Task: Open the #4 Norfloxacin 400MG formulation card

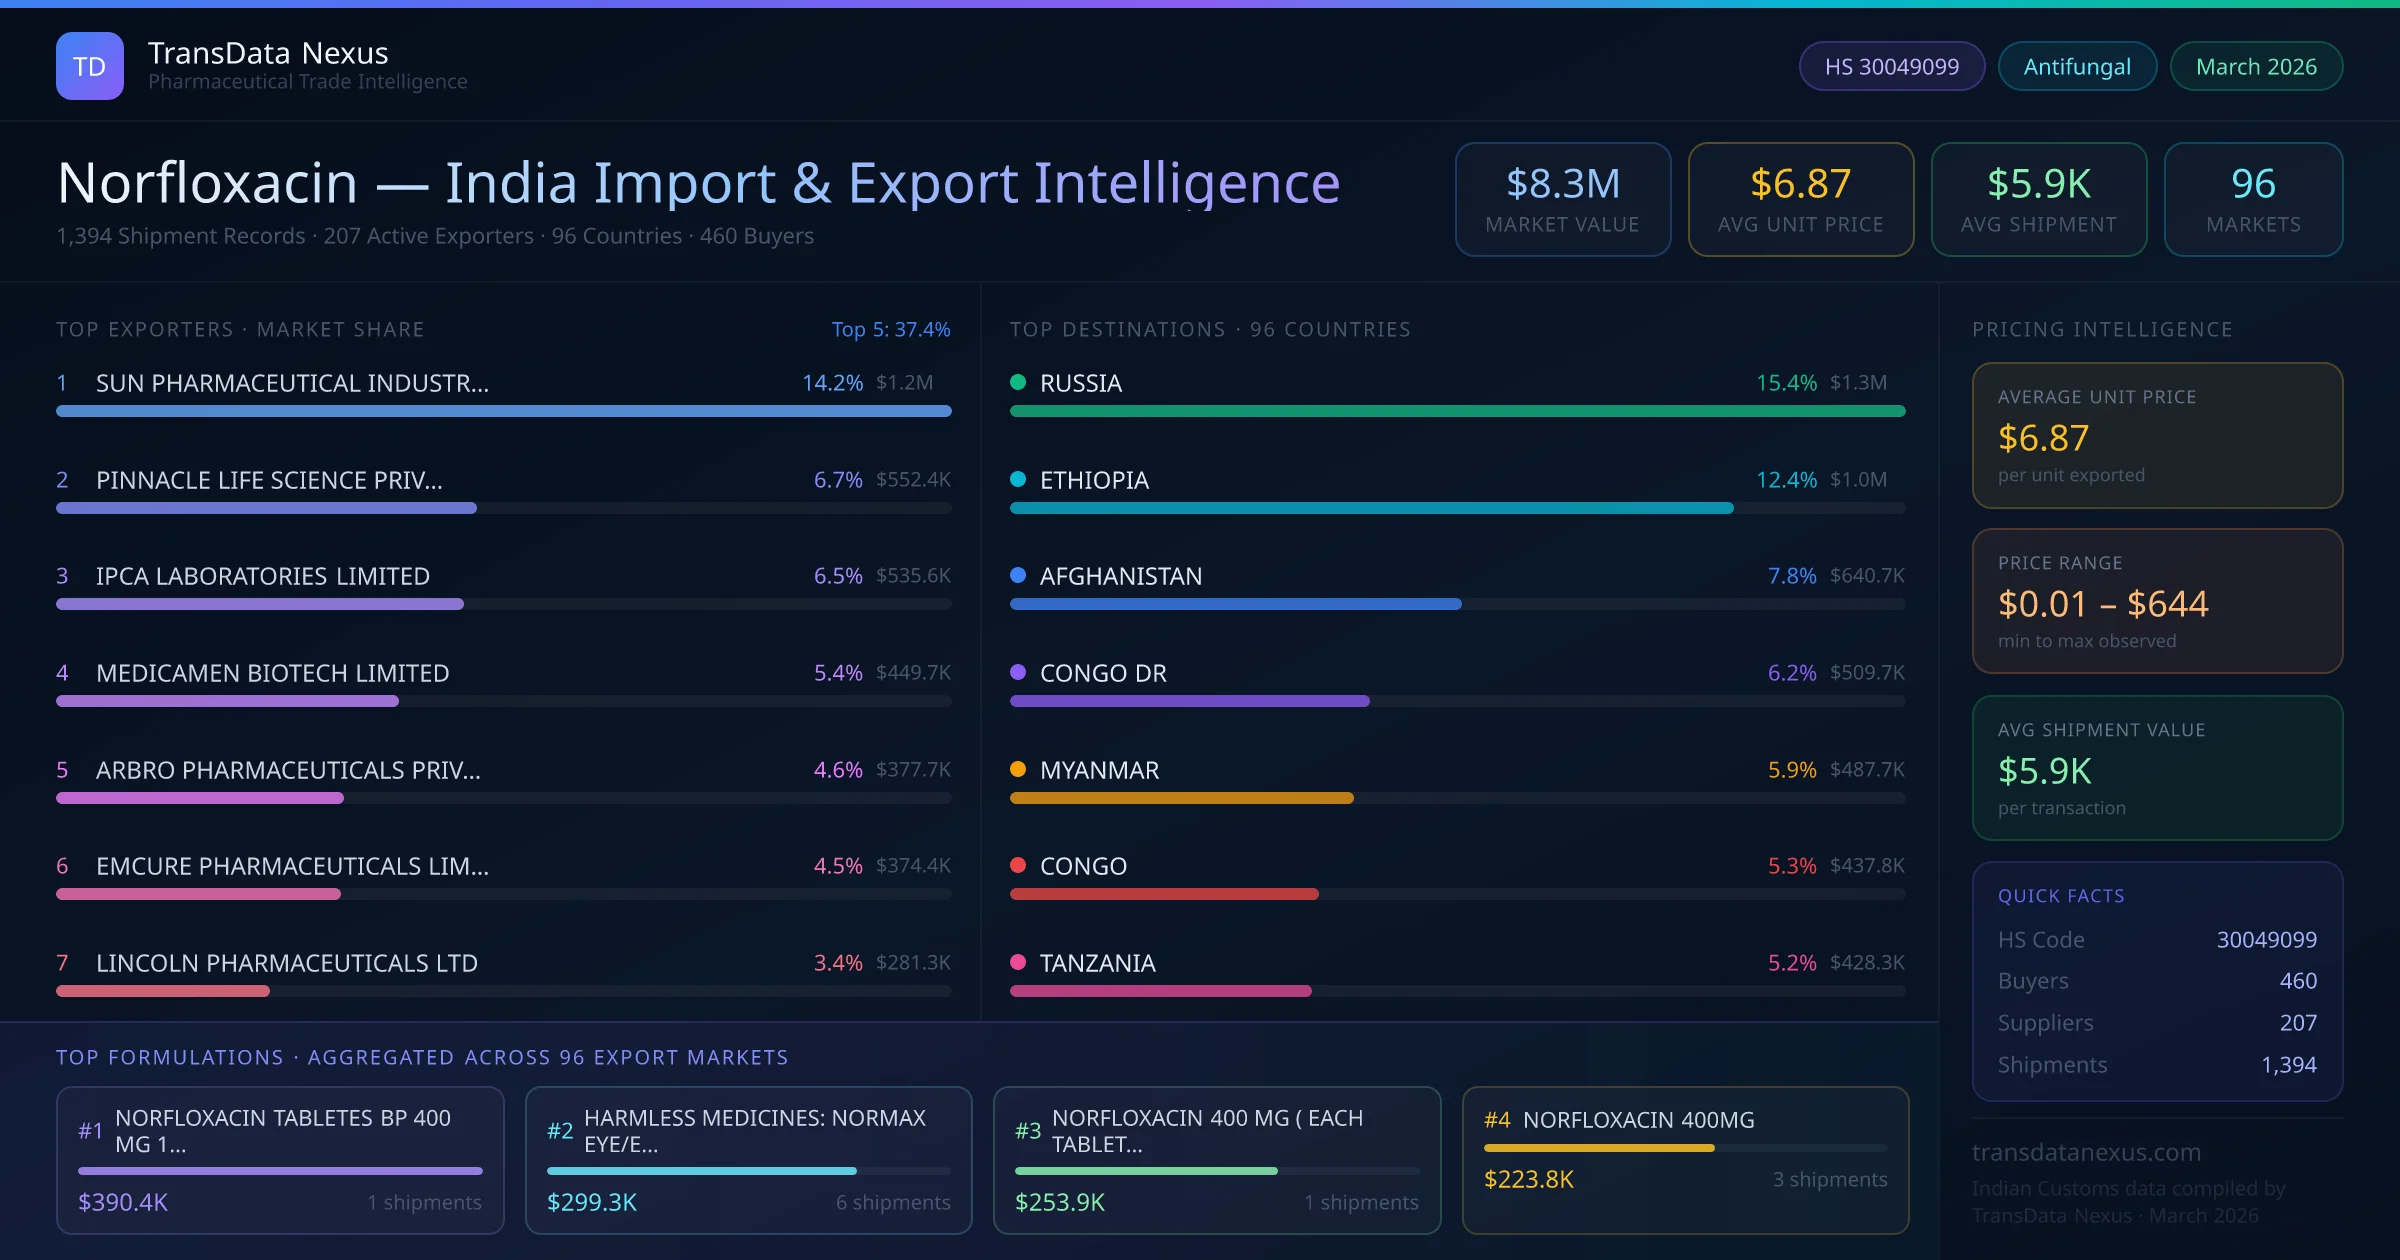Action: click(x=1685, y=1159)
